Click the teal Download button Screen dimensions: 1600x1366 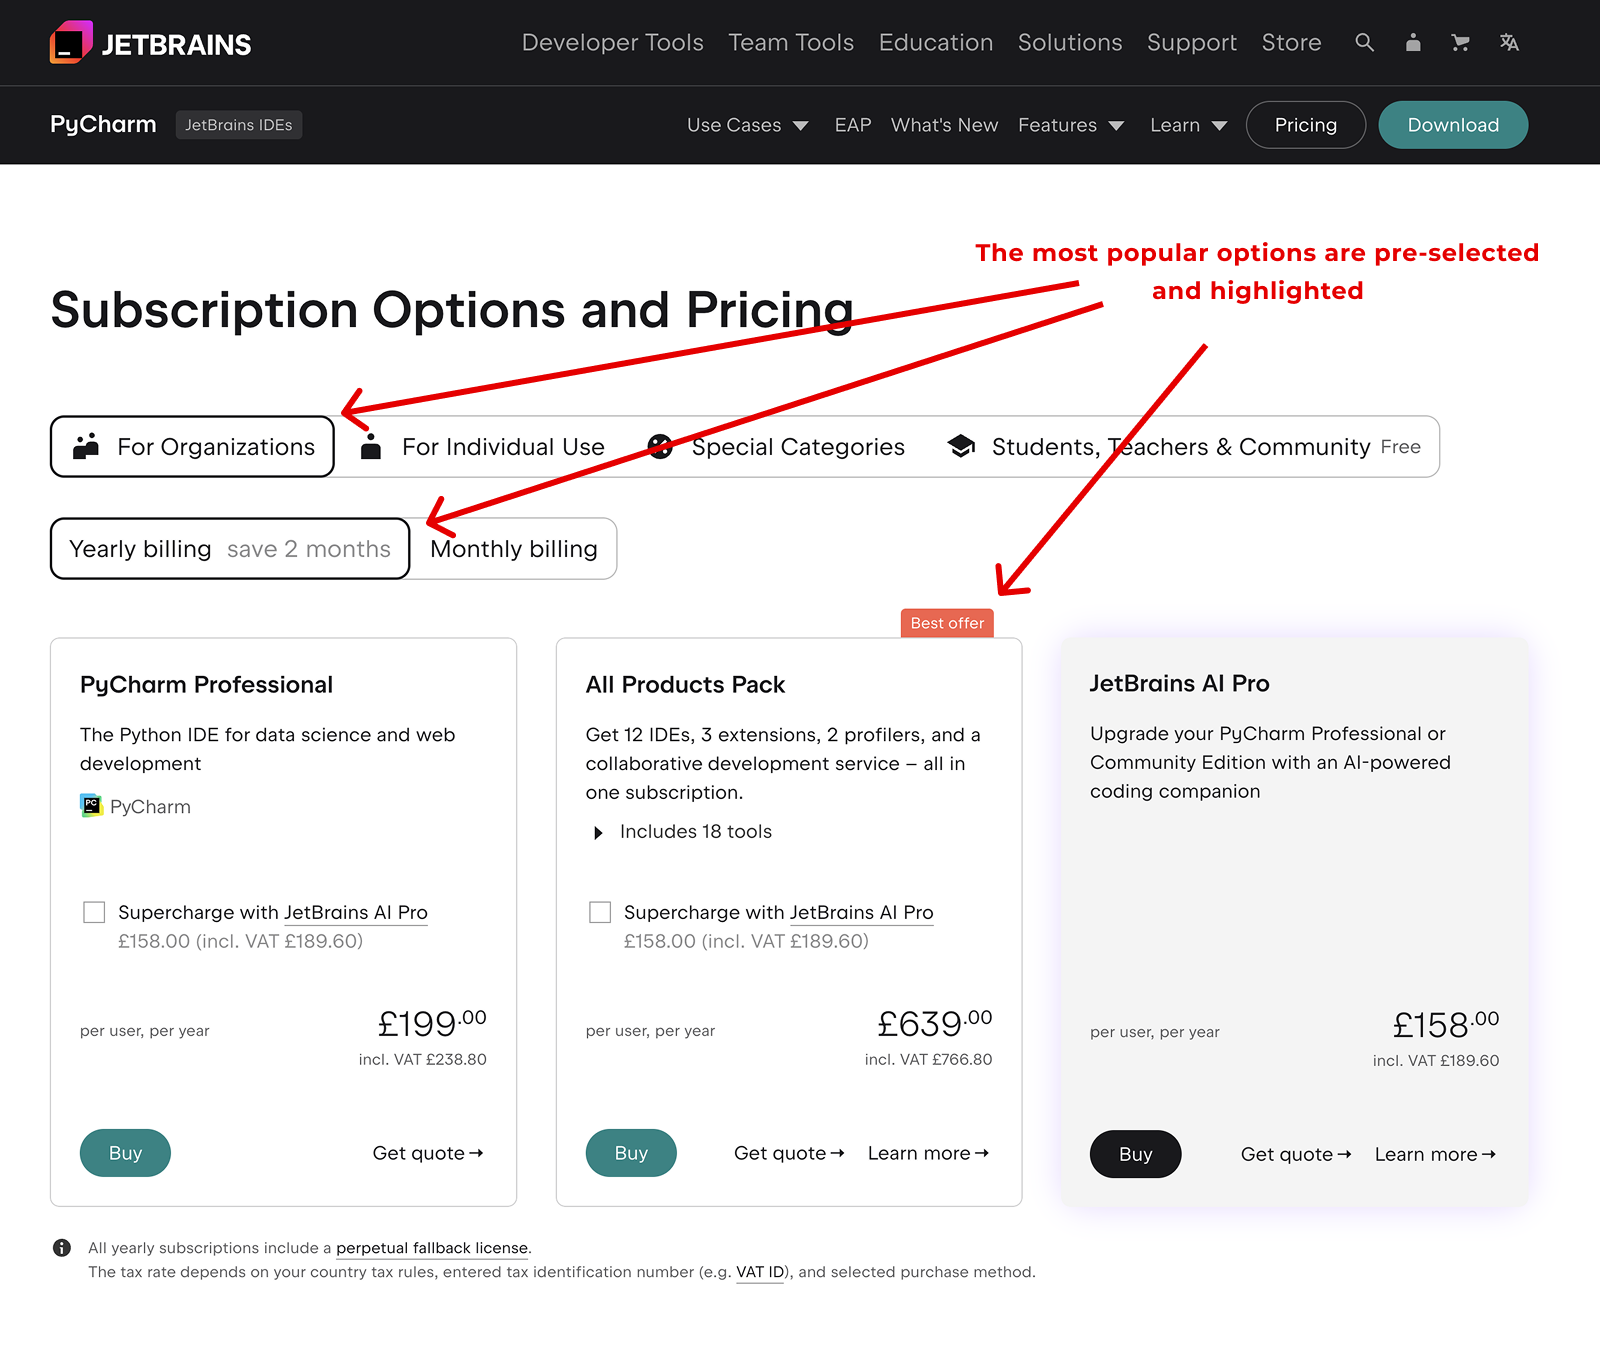click(1452, 125)
